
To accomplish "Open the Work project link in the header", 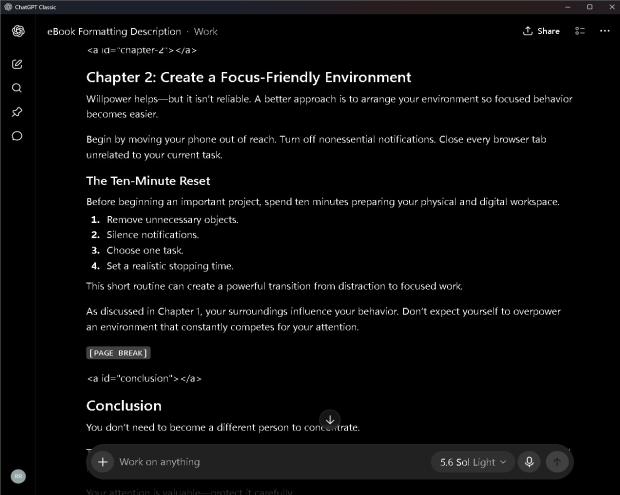I will (x=206, y=32).
